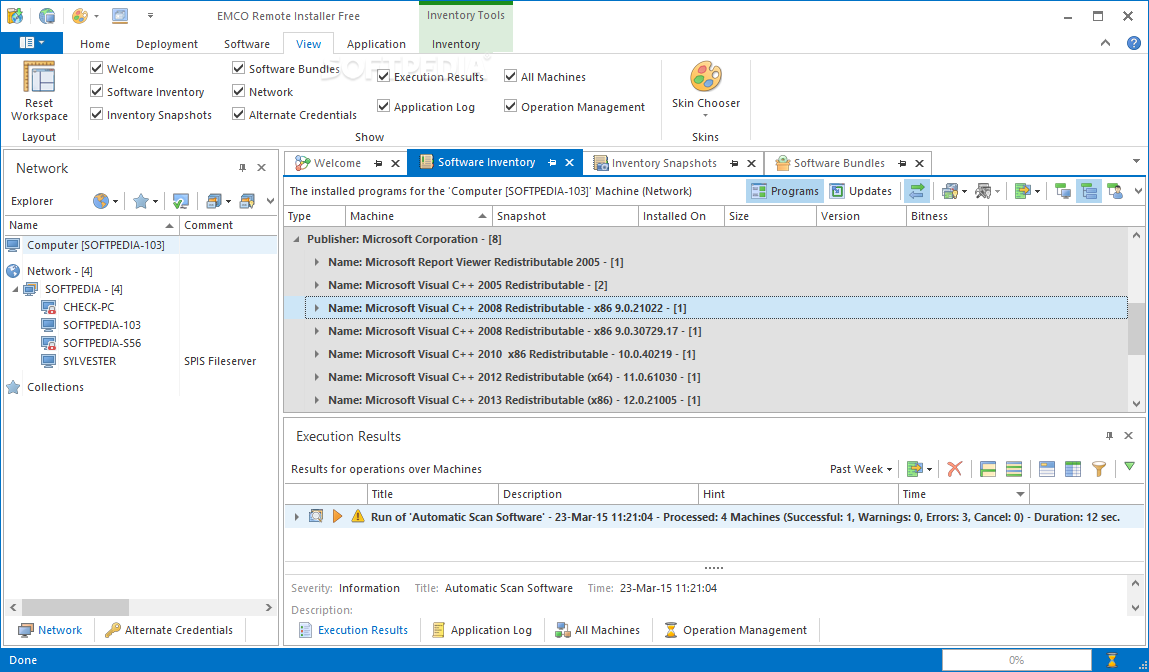Viewport: 1149px width, 672px height.
Task: Open the Past Week period dropdown
Action: coord(860,469)
